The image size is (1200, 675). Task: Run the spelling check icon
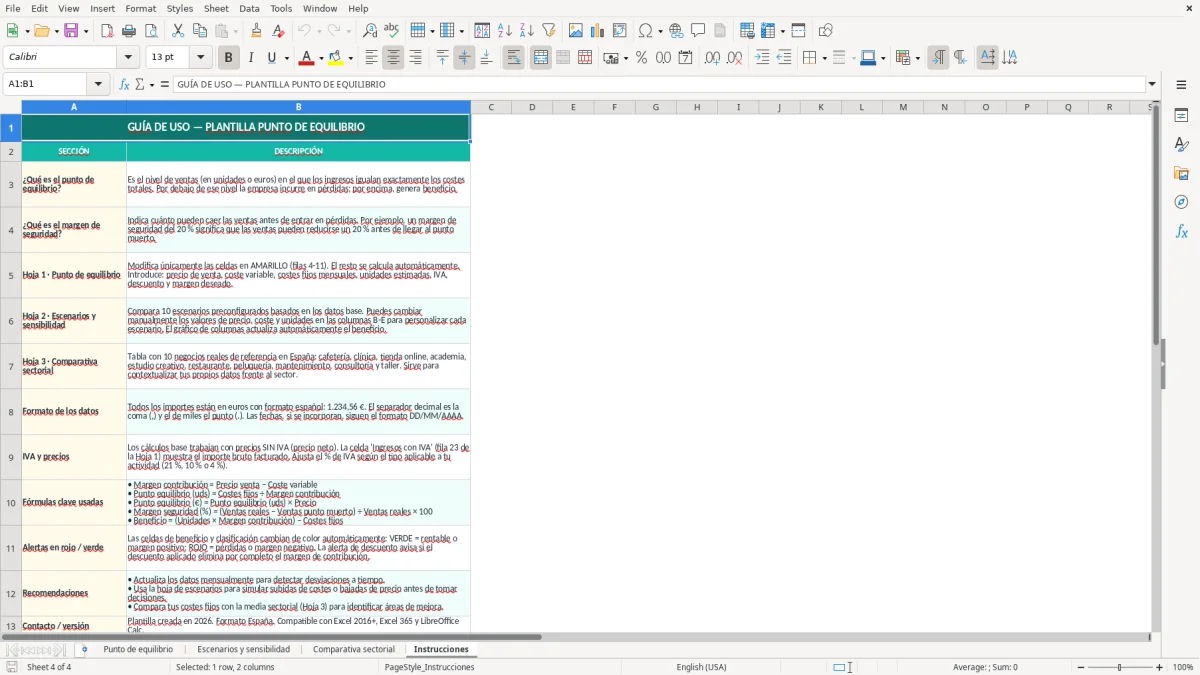click(392, 31)
